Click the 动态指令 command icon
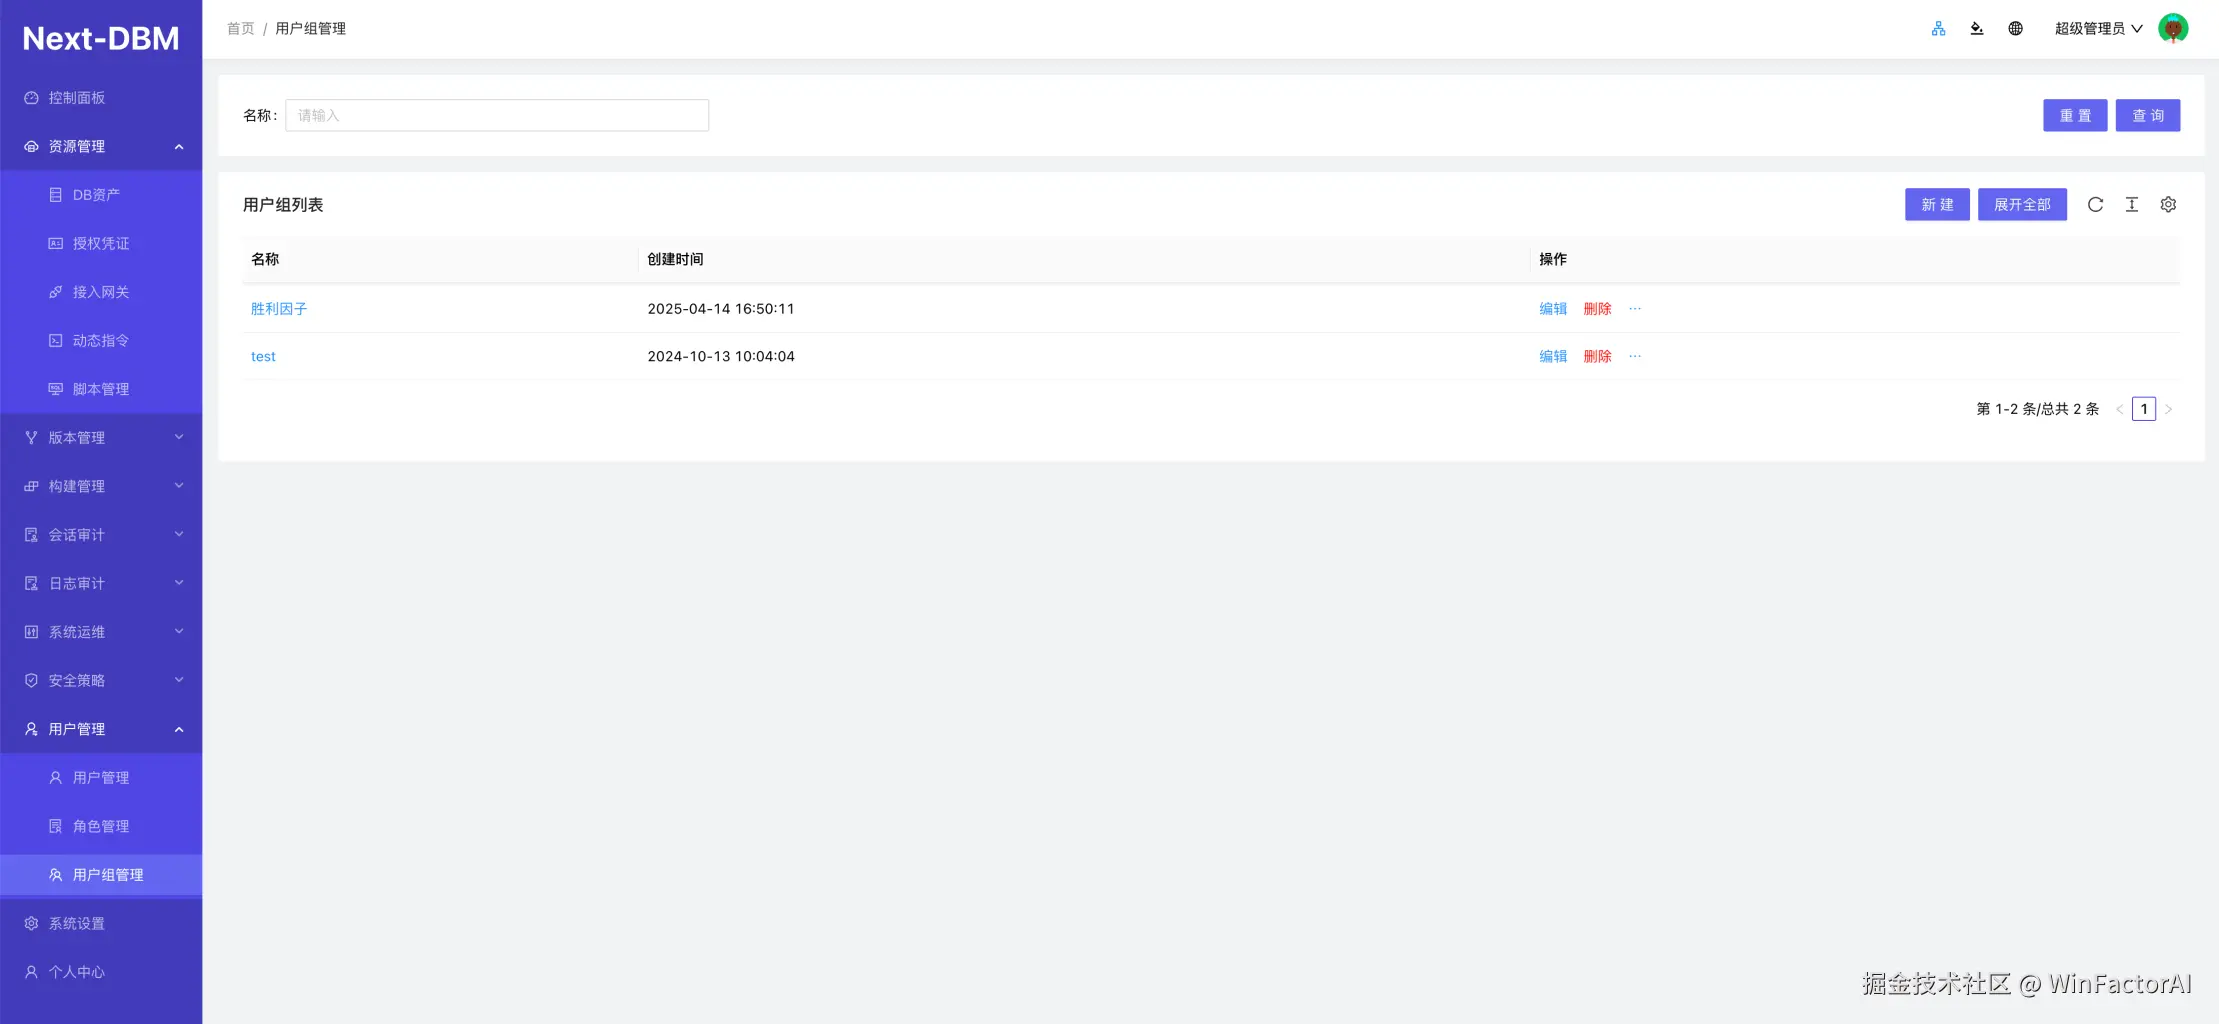Viewport: 2219px width, 1024px height. coord(56,340)
